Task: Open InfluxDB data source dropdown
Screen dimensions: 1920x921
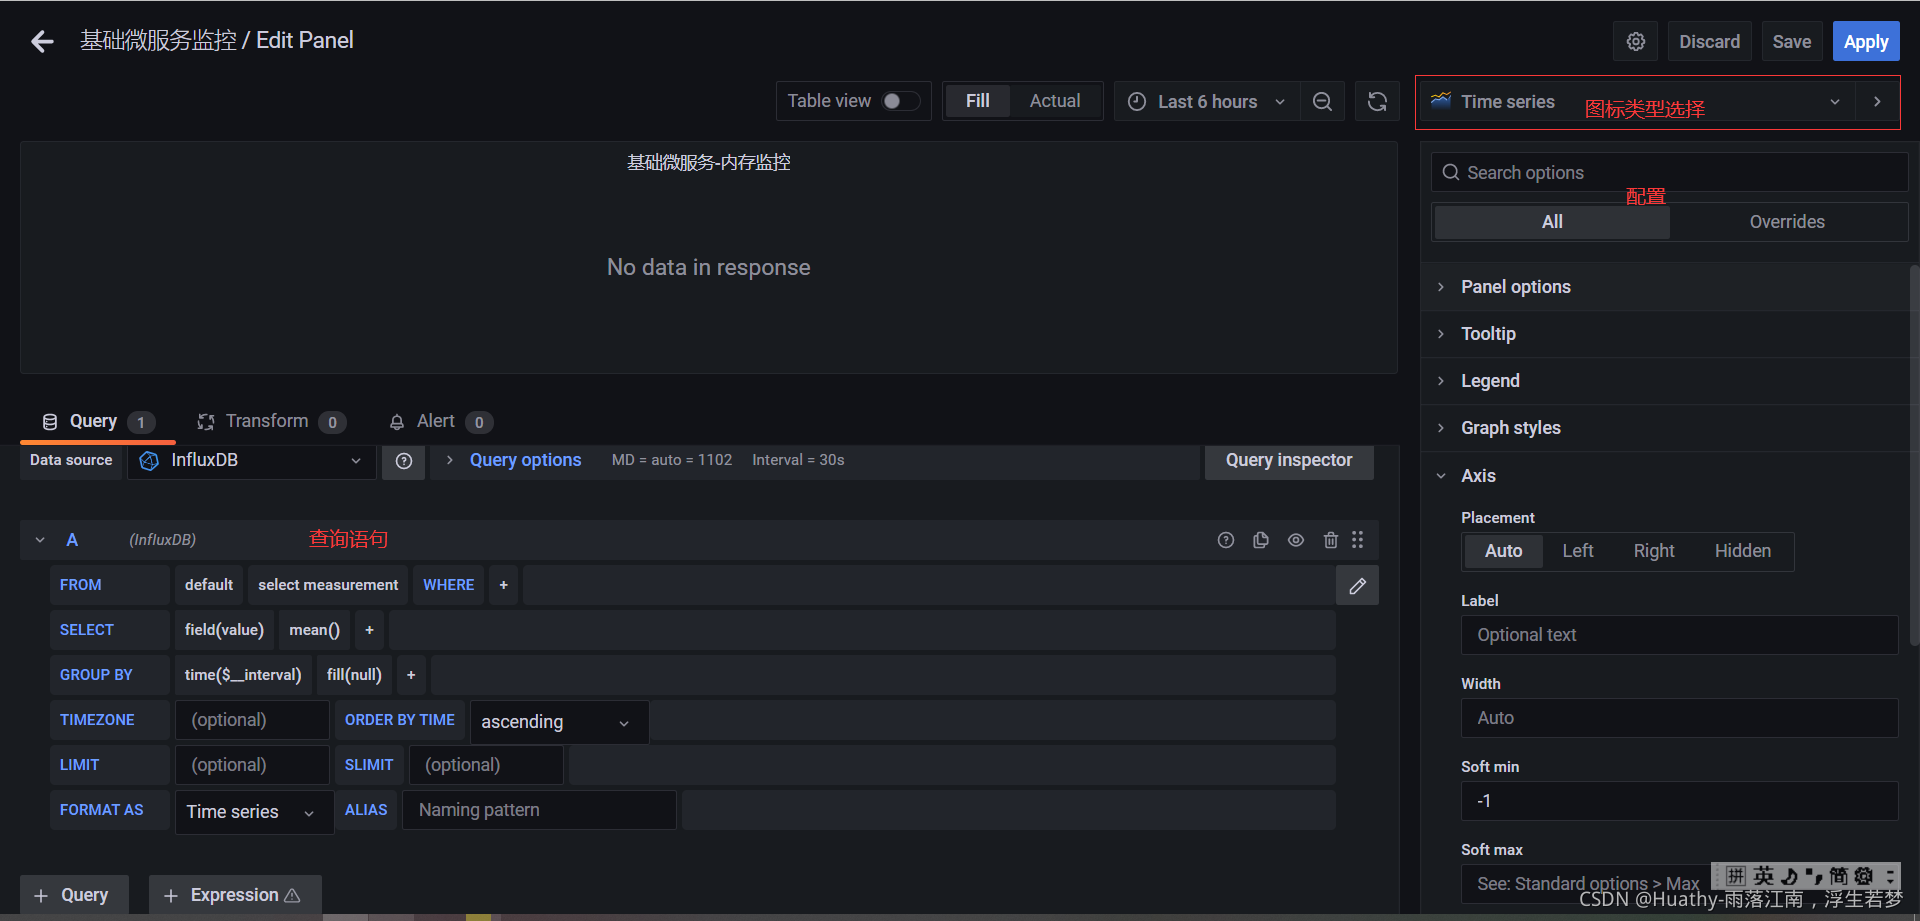Action: pyautogui.click(x=252, y=461)
